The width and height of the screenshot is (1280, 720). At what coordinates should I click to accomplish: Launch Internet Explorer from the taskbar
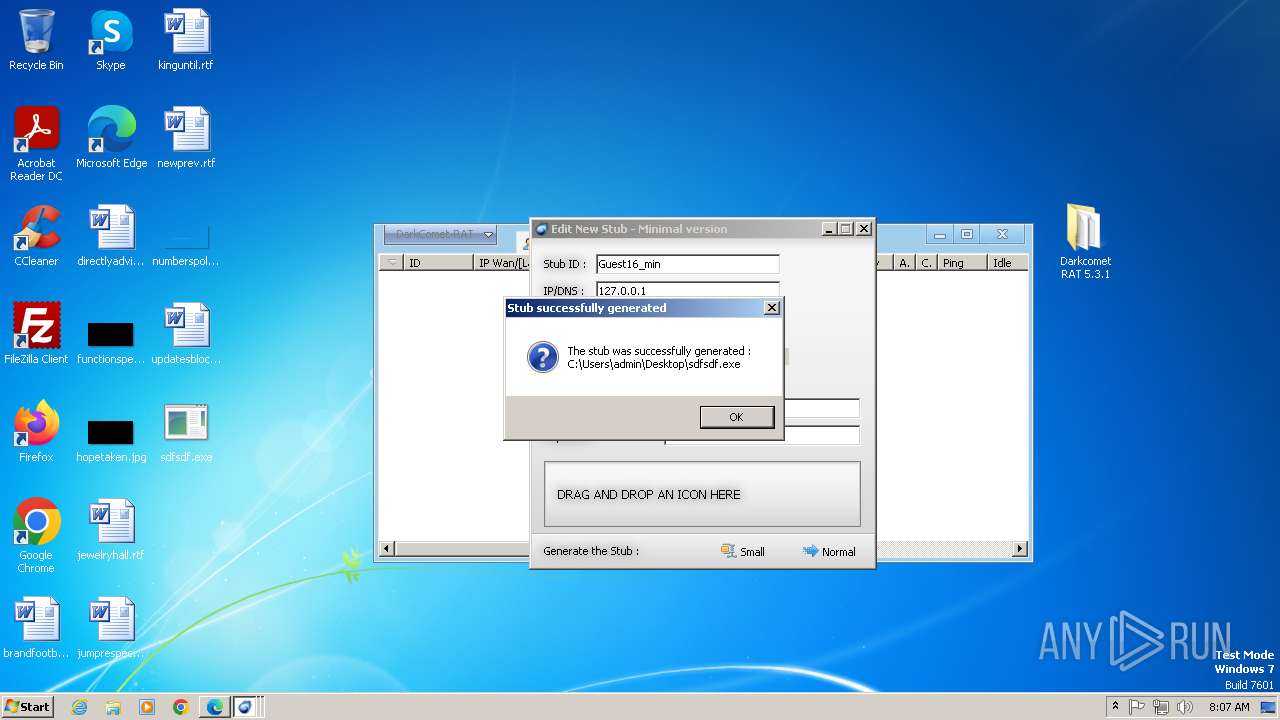79,707
